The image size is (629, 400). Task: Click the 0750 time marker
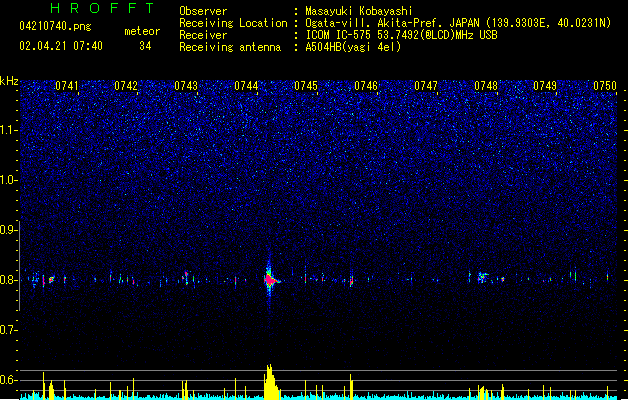tap(605, 86)
